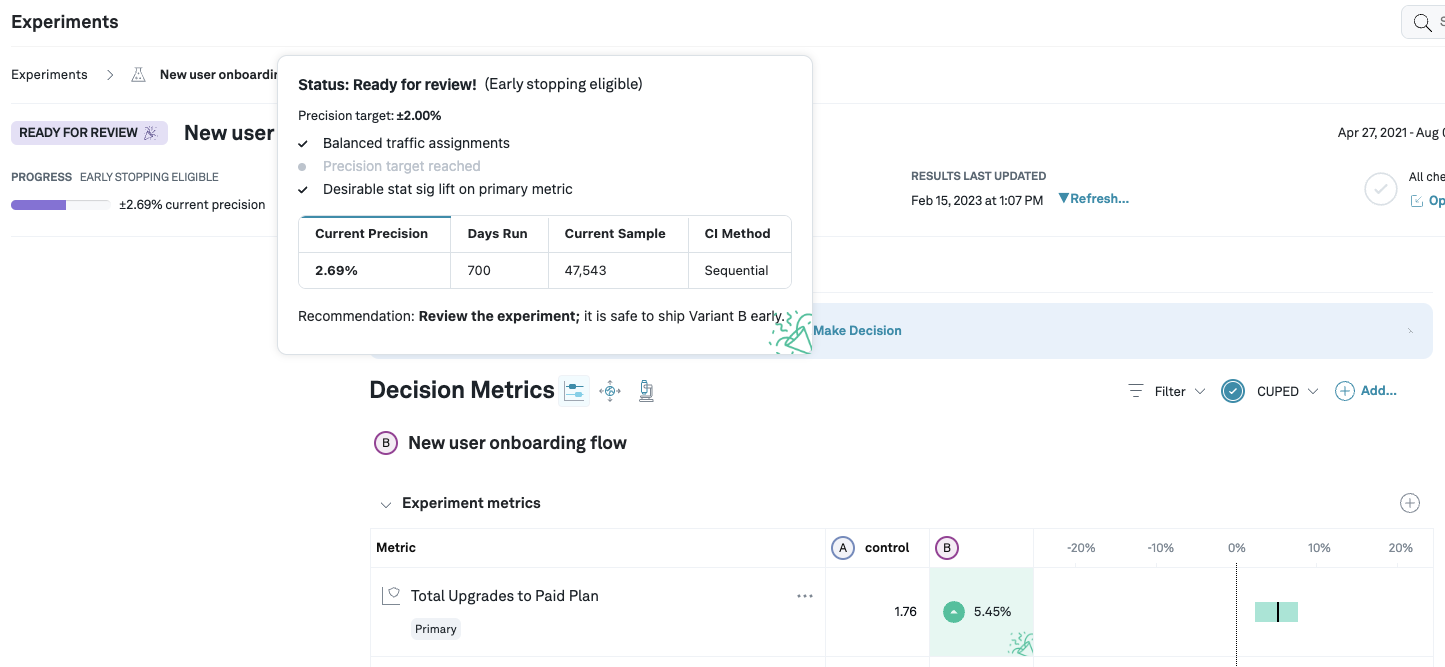Click the microscope icon beside Decision Metrics

(646, 391)
